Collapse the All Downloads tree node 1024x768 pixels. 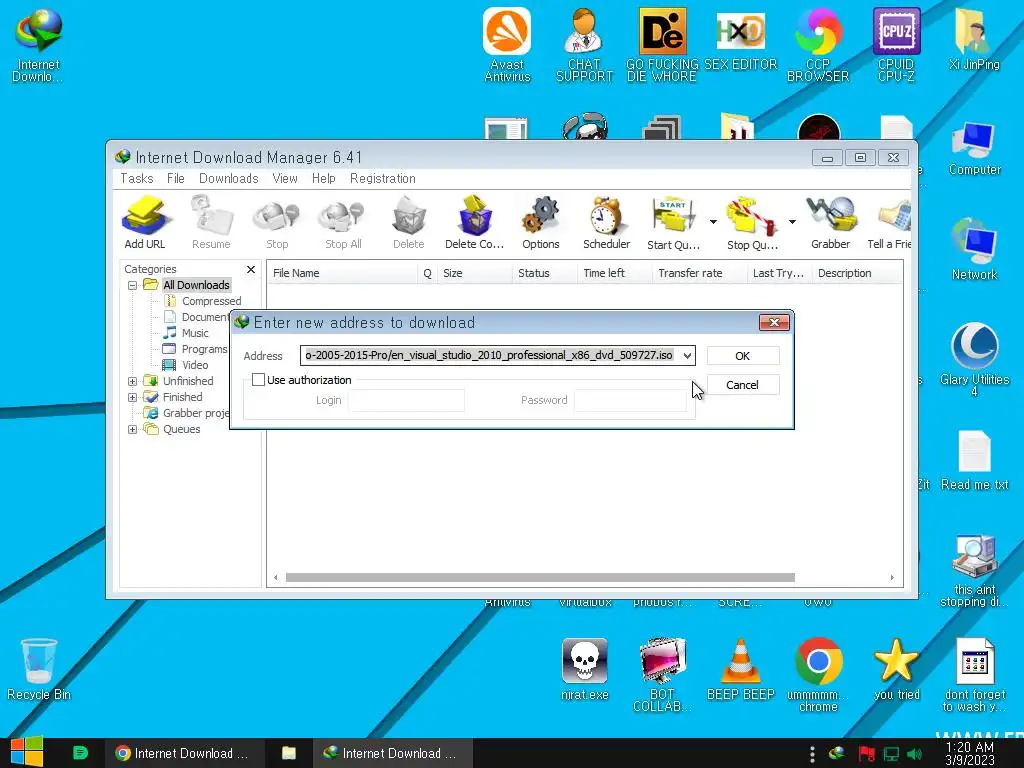click(x=133, y=285)
